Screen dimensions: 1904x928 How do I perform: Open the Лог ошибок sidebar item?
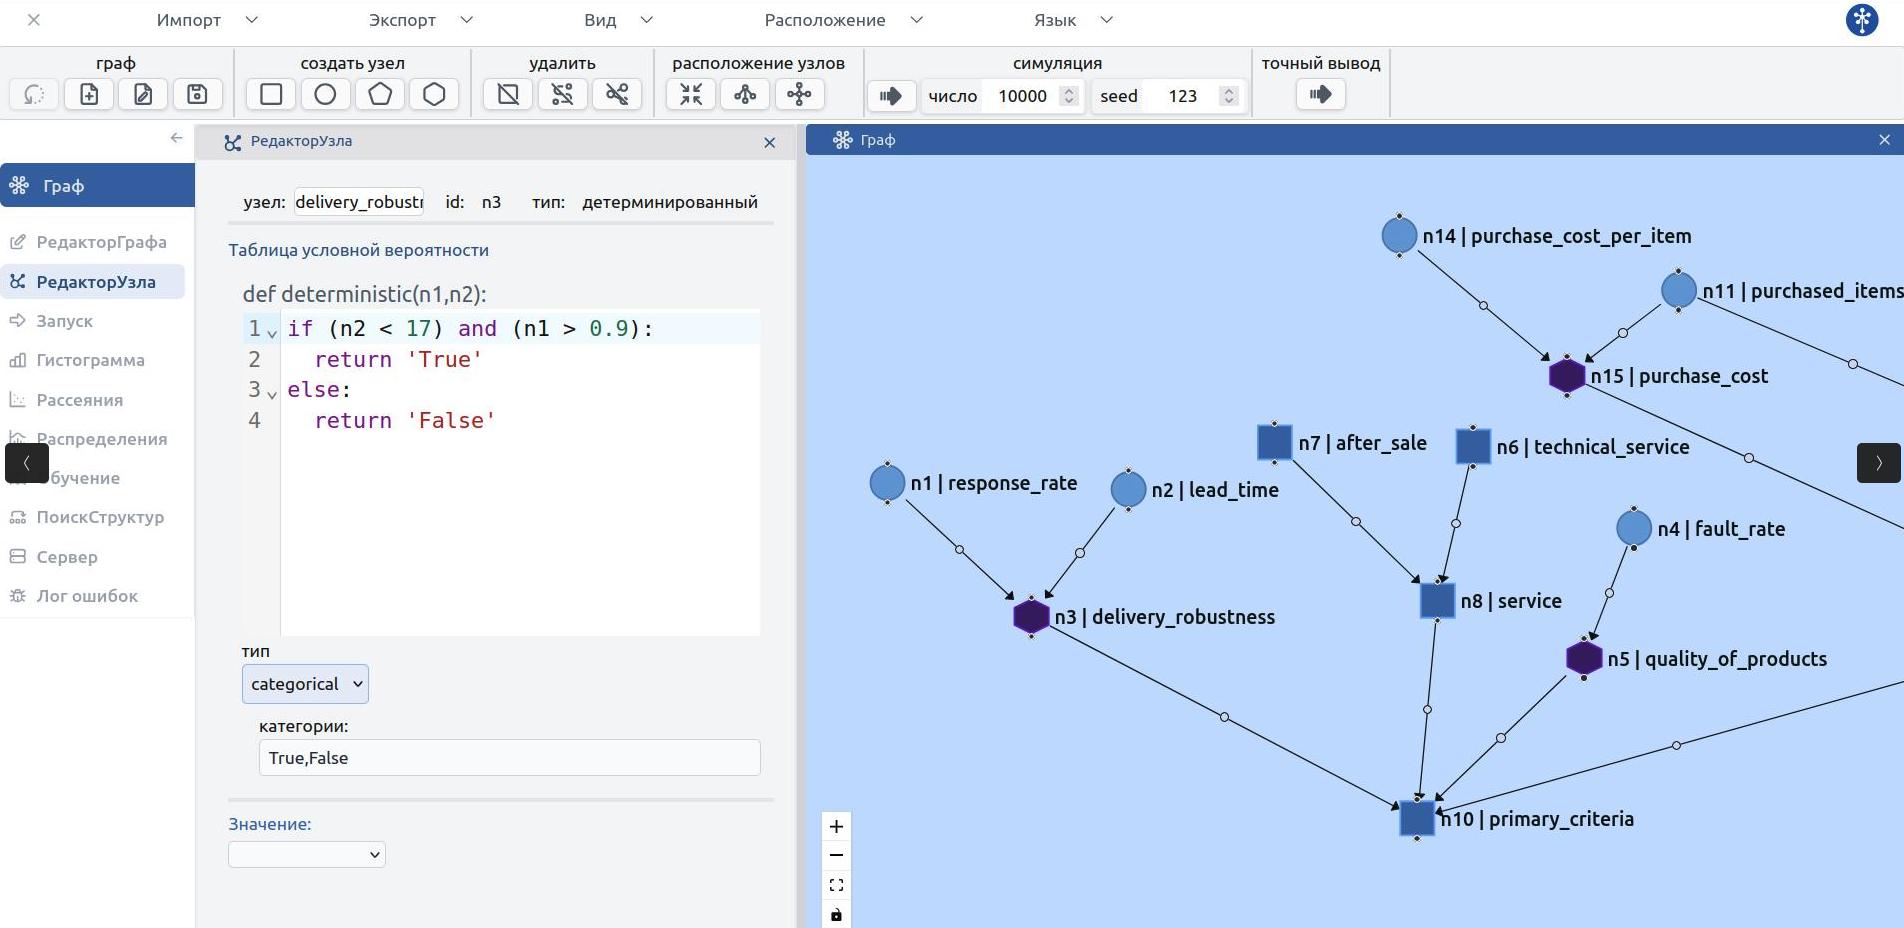87,596
